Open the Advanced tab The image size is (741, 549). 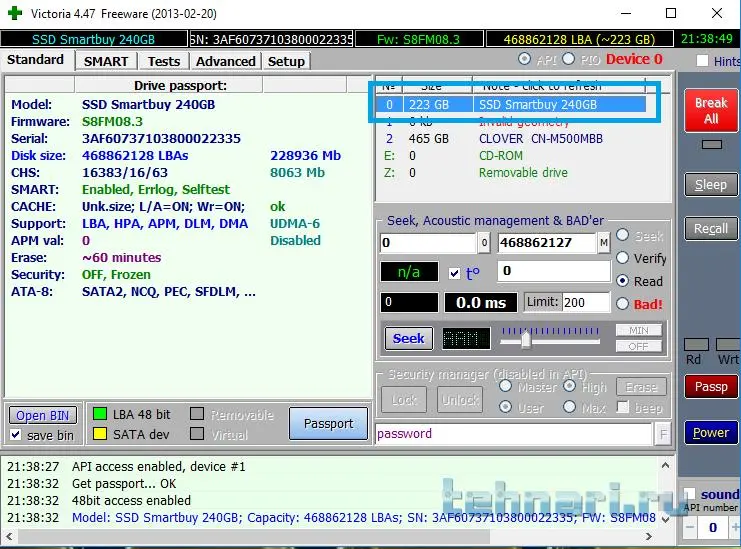coord(225,61)
